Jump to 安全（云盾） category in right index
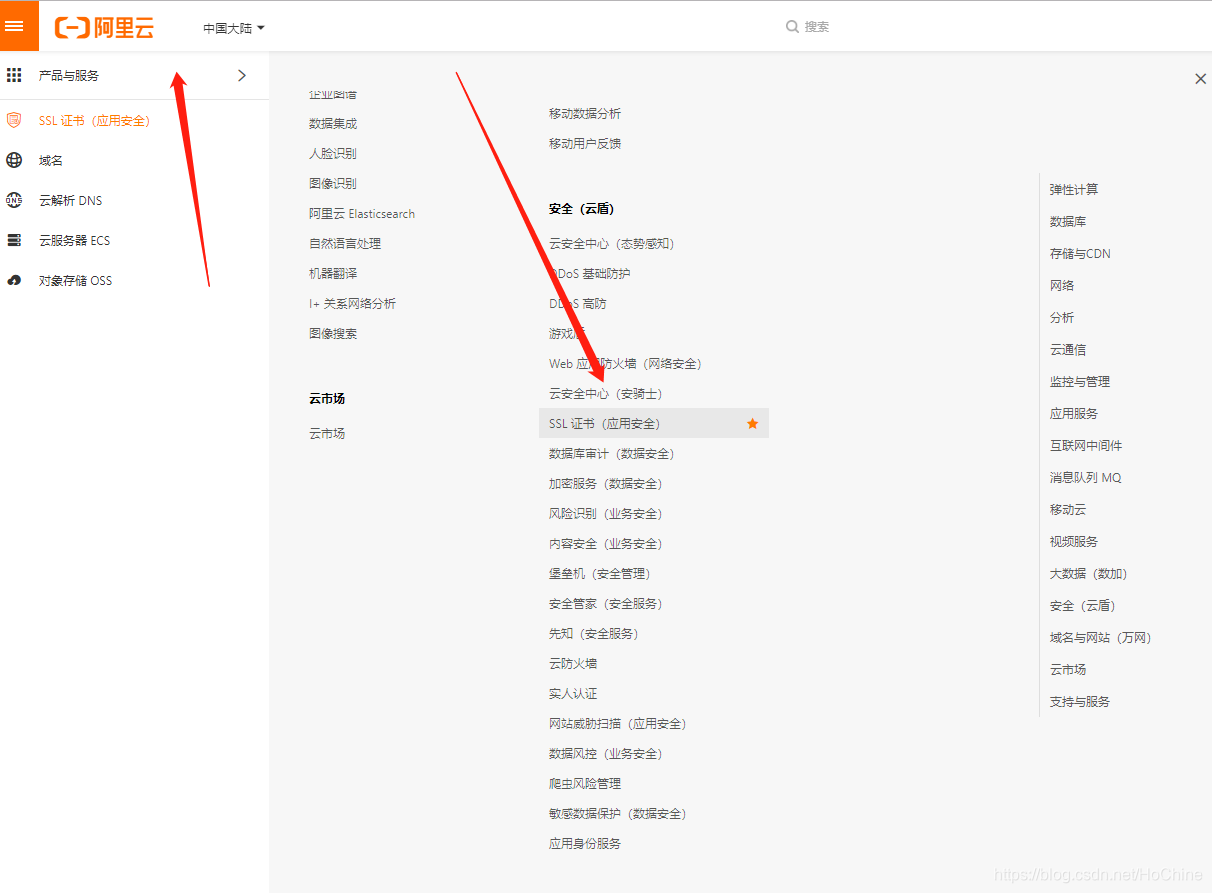The height and width of the screenshot is (893, 1212). point(1082,606)
